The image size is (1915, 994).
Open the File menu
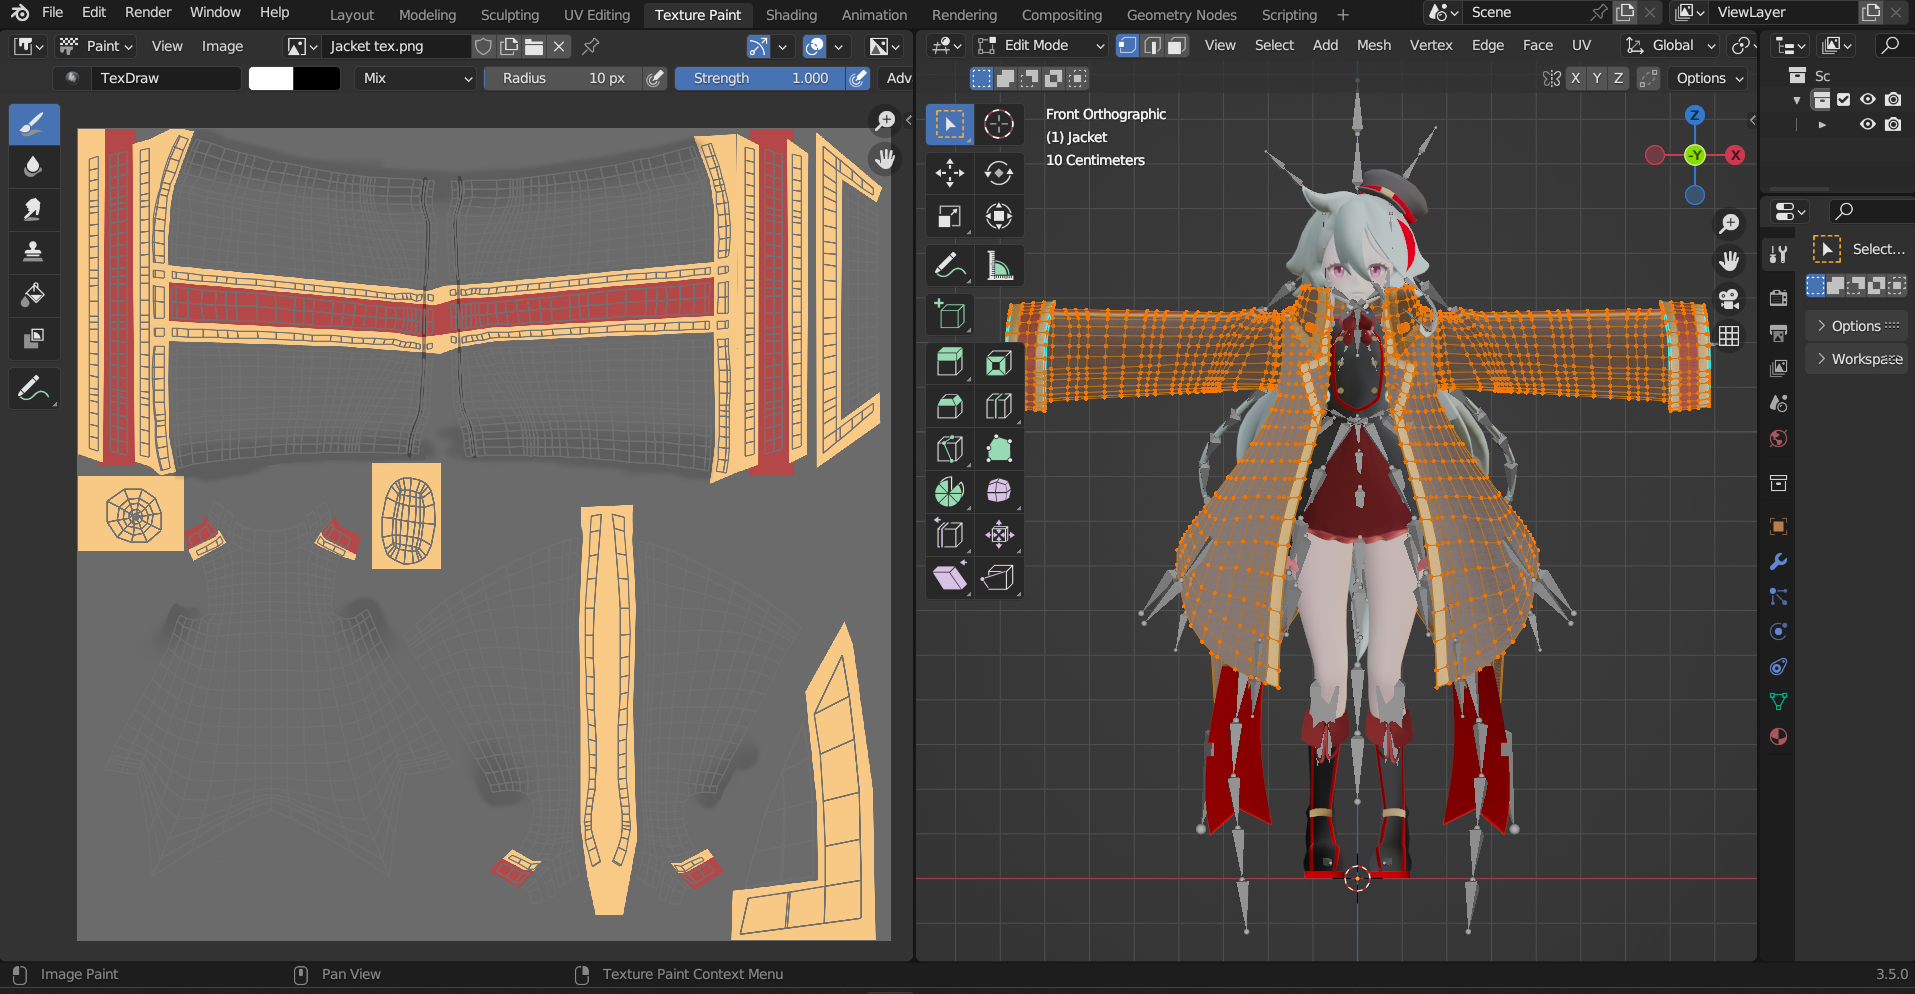coord(53,13)
